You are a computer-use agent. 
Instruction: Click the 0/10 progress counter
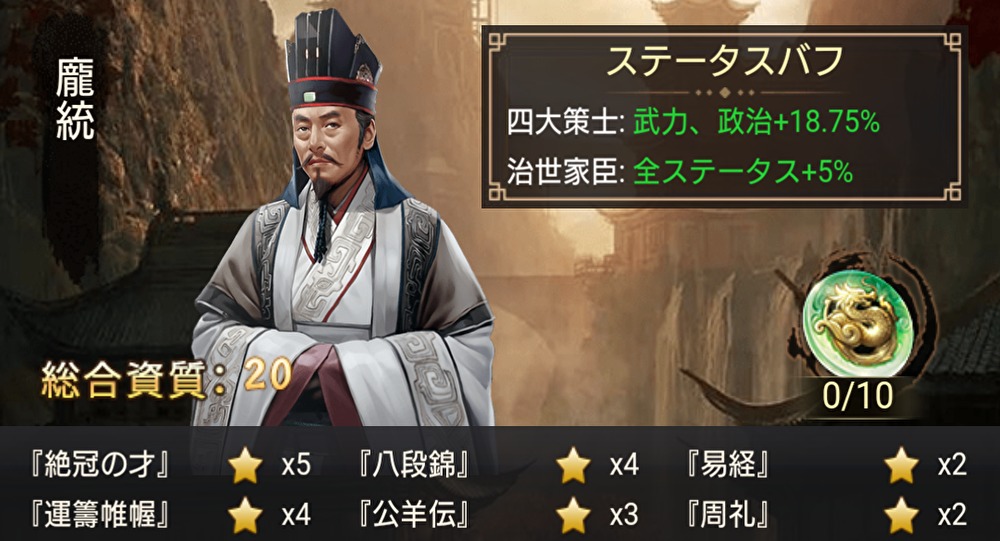pos(858,396)
